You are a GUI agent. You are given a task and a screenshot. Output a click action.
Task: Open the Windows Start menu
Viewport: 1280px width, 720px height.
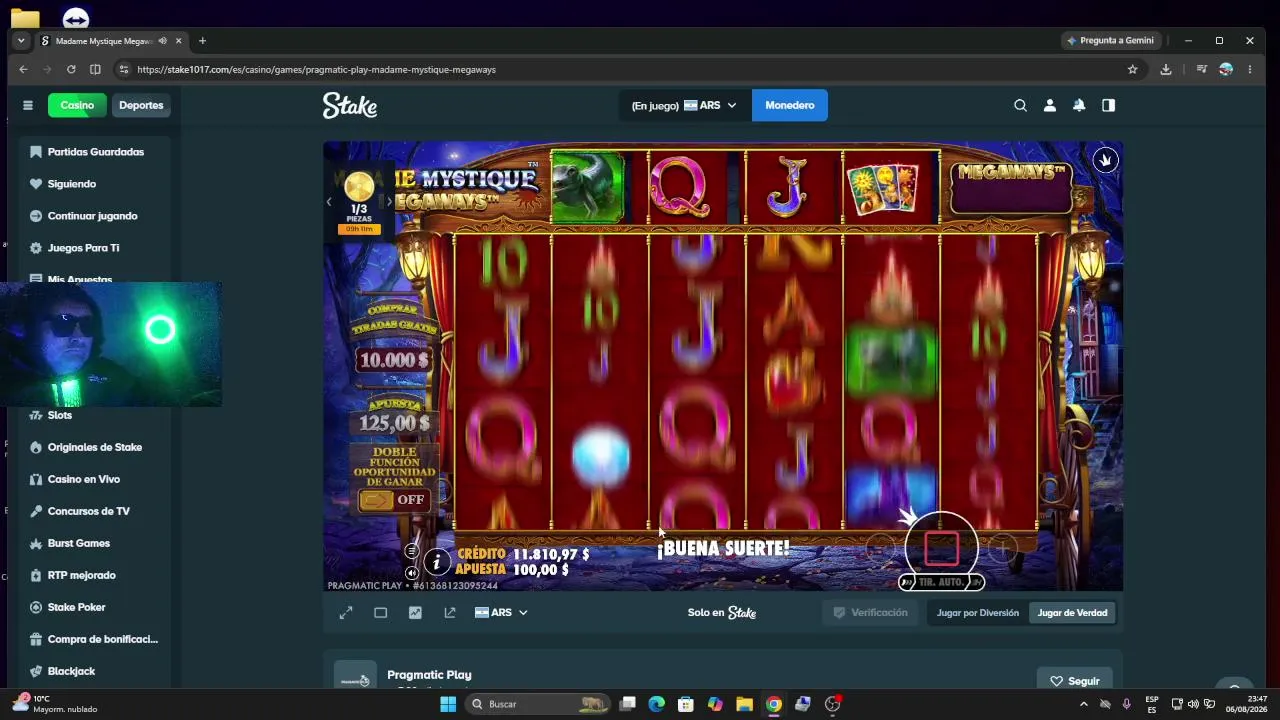448,704
